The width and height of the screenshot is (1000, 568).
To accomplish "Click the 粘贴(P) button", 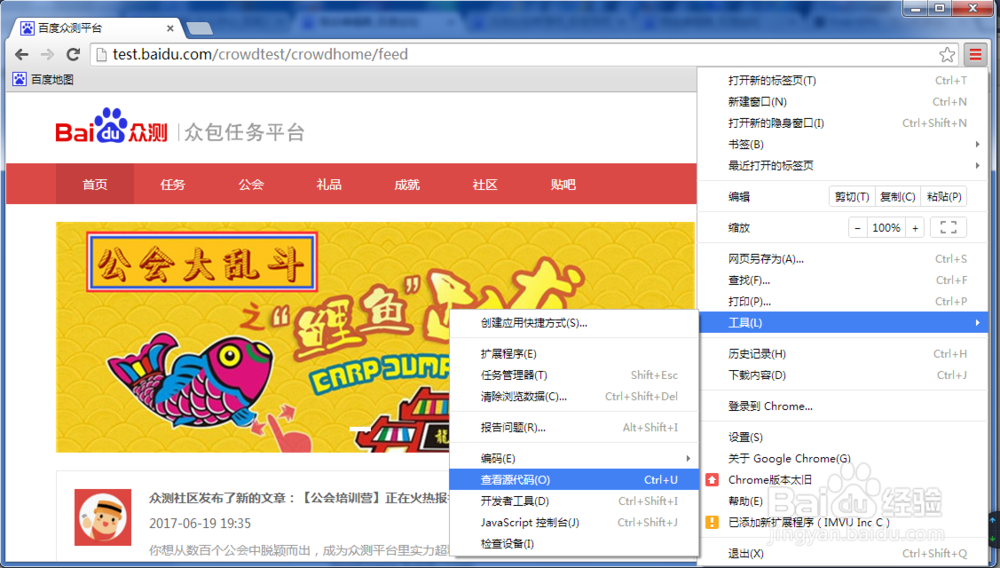I will coord(944,197).
